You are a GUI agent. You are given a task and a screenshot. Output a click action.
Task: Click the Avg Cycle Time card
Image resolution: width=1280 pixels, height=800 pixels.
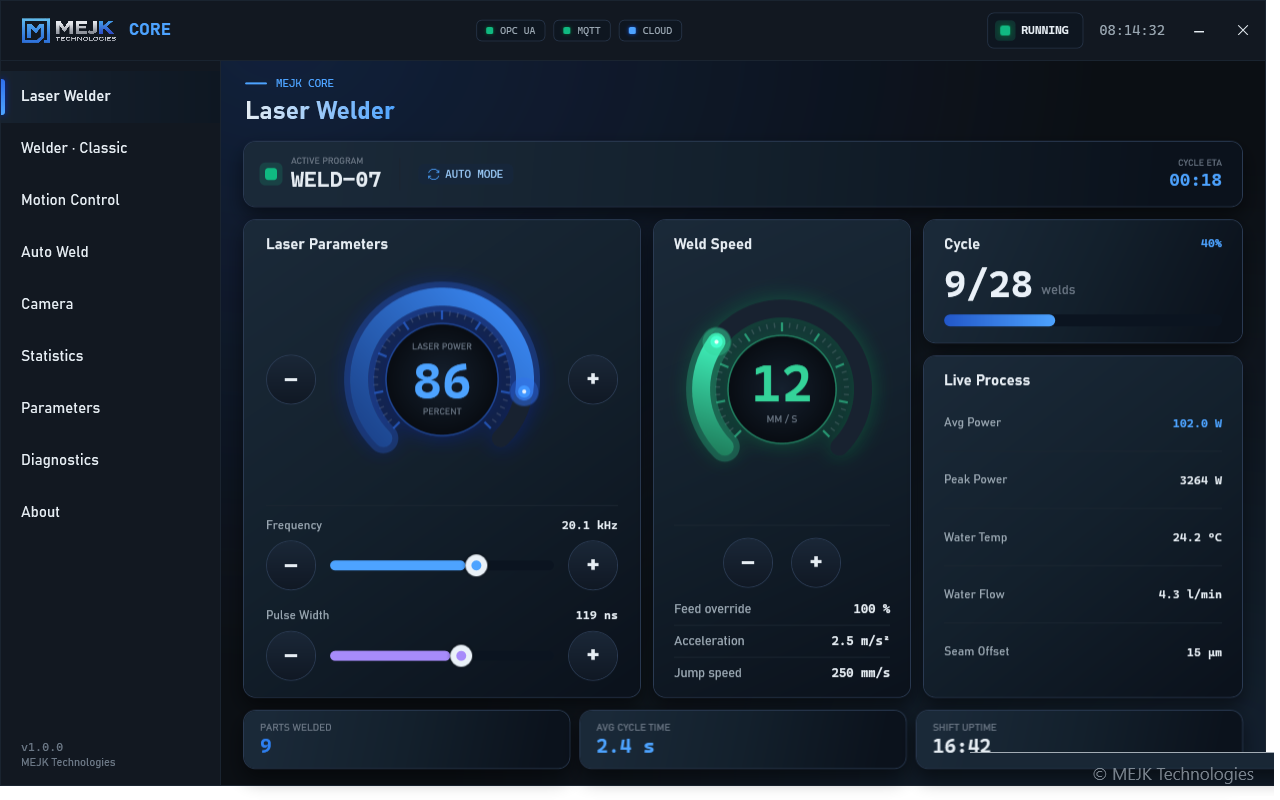(743, 739)
